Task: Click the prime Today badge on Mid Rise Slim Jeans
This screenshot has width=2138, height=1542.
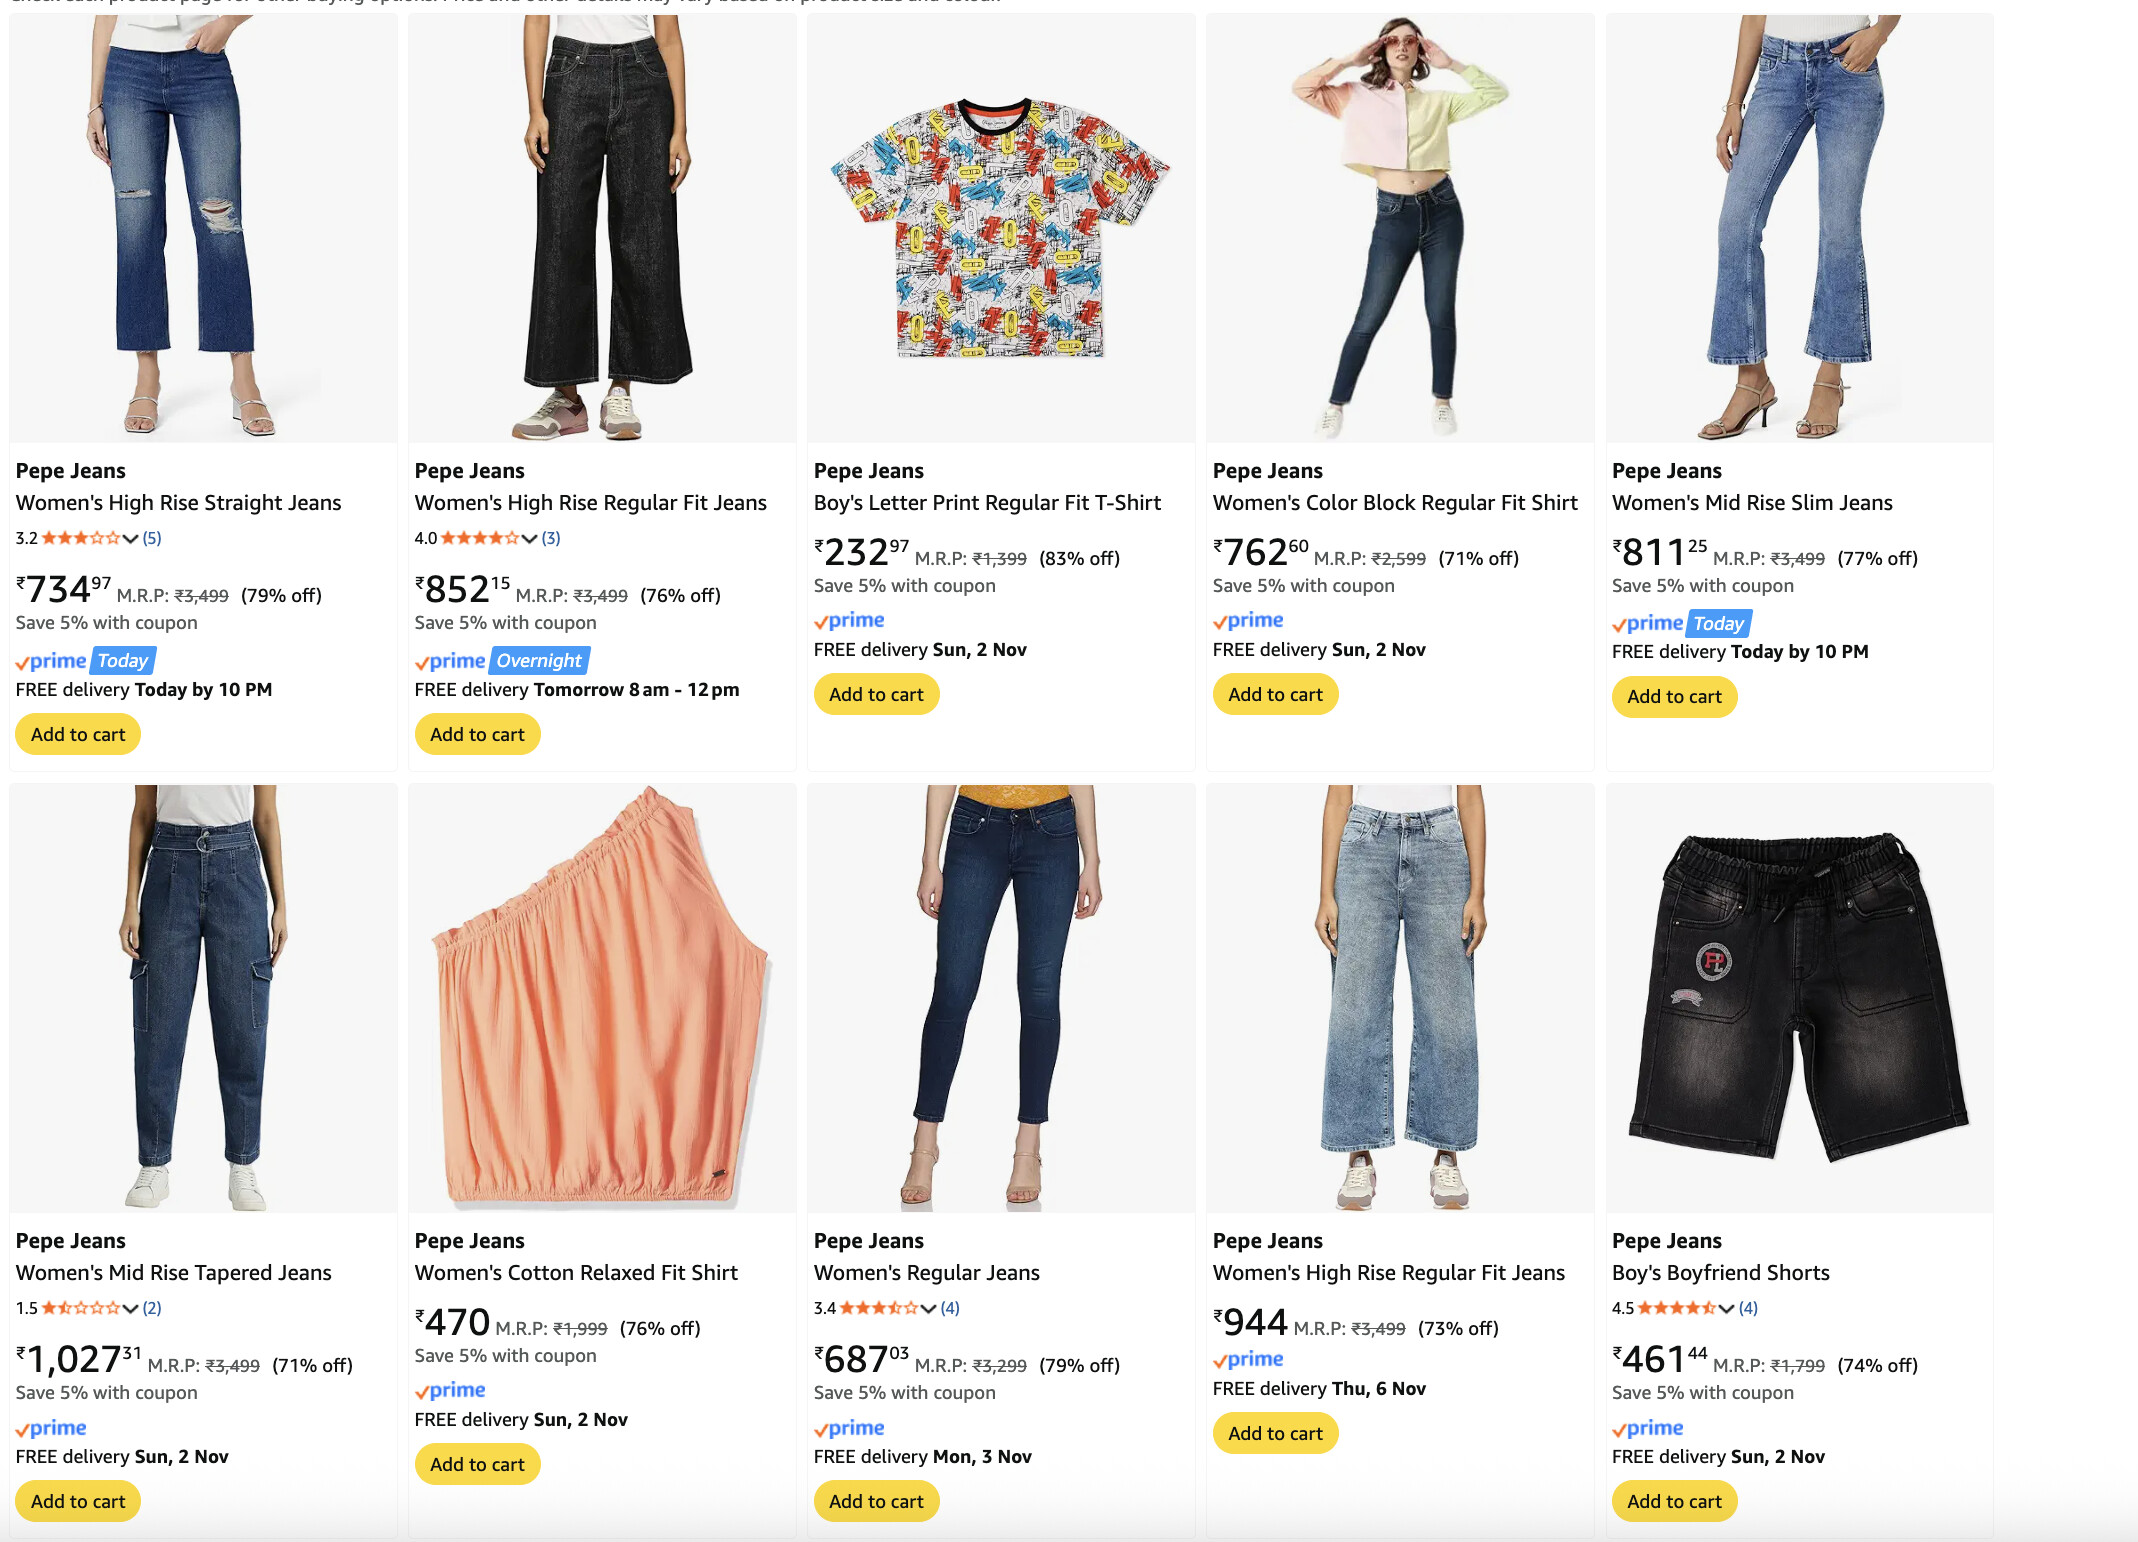Action: [1681, 624]
